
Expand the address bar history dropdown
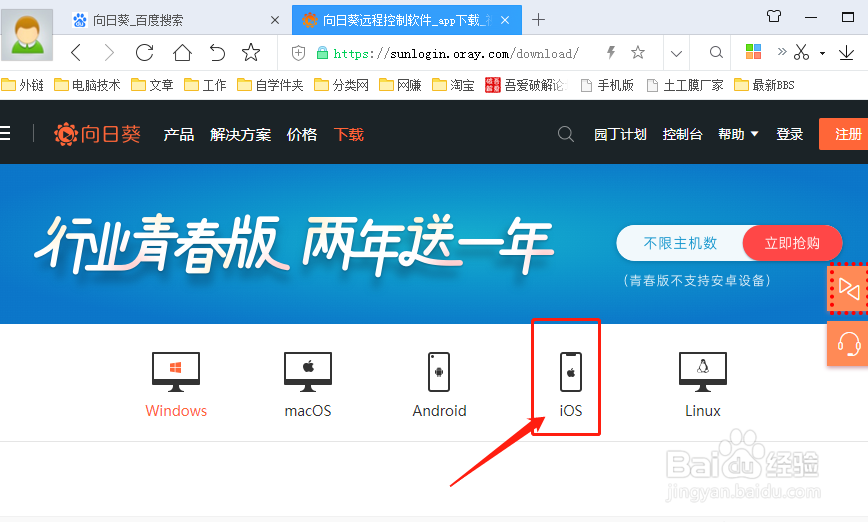pyautogui.click(x=676, y=53)
